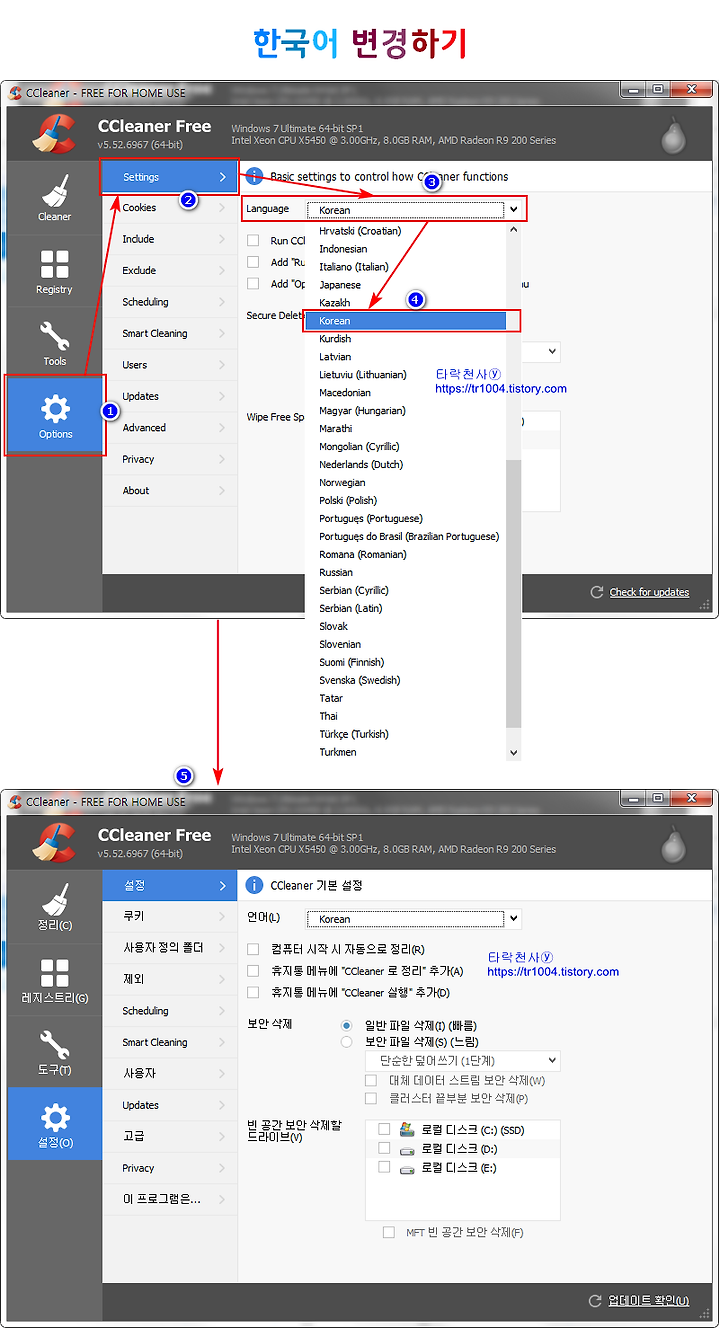Toggle 'Run CCl...' checkbox in English window
The image size is (720, 1328).
point(252,240)
